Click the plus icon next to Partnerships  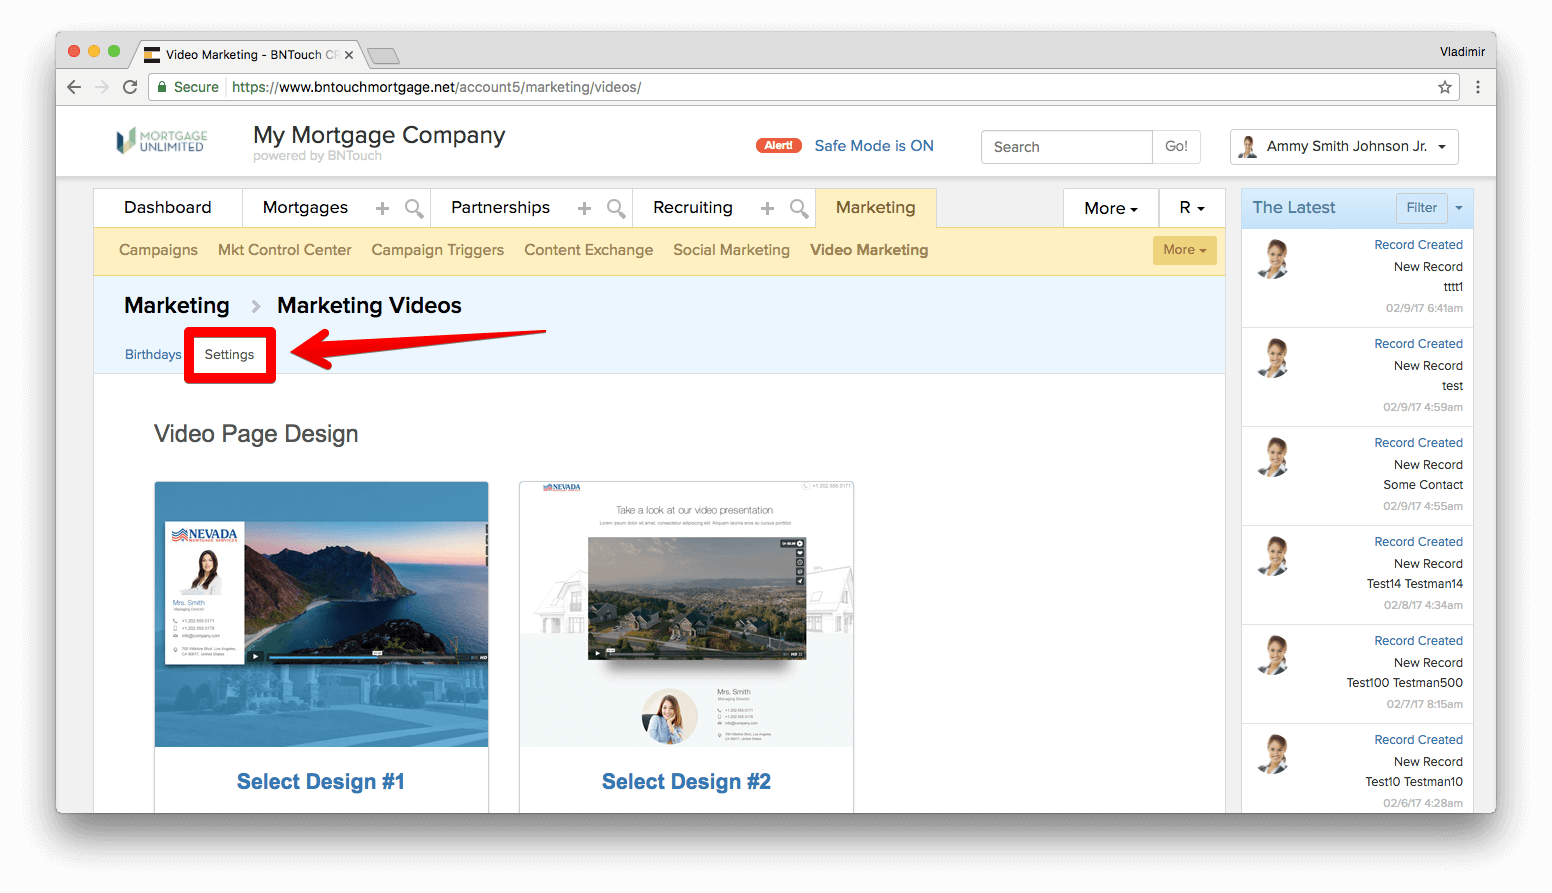point(584,208)
